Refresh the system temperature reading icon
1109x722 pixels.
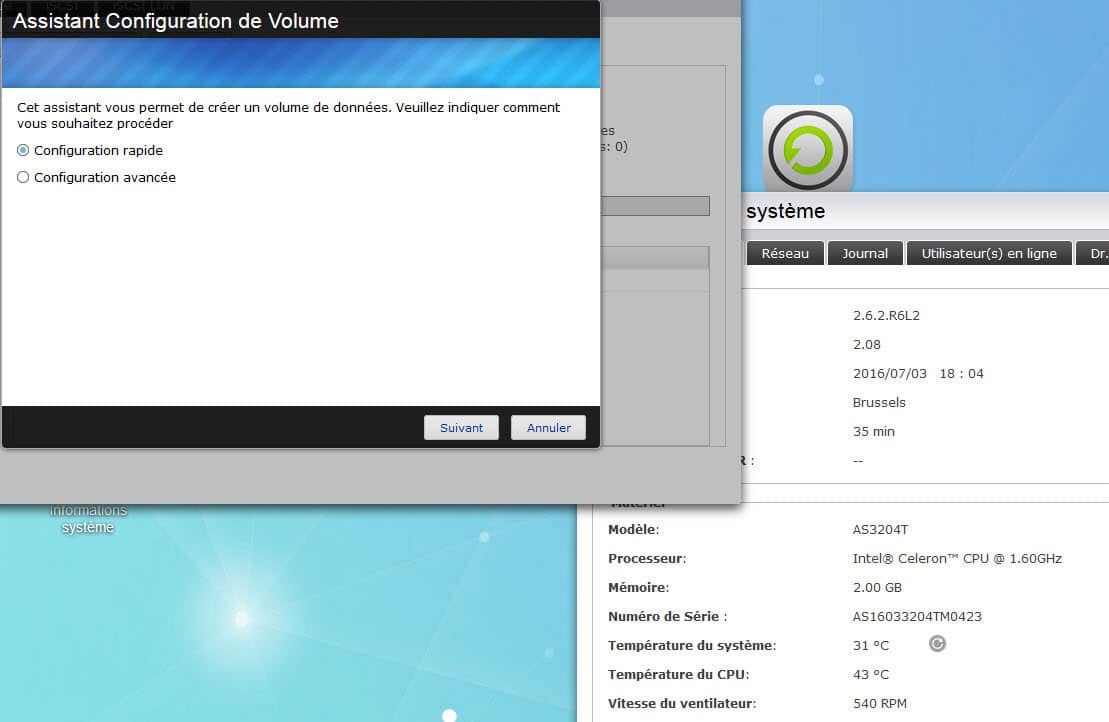pyautogui.click(x=937, y=644)
